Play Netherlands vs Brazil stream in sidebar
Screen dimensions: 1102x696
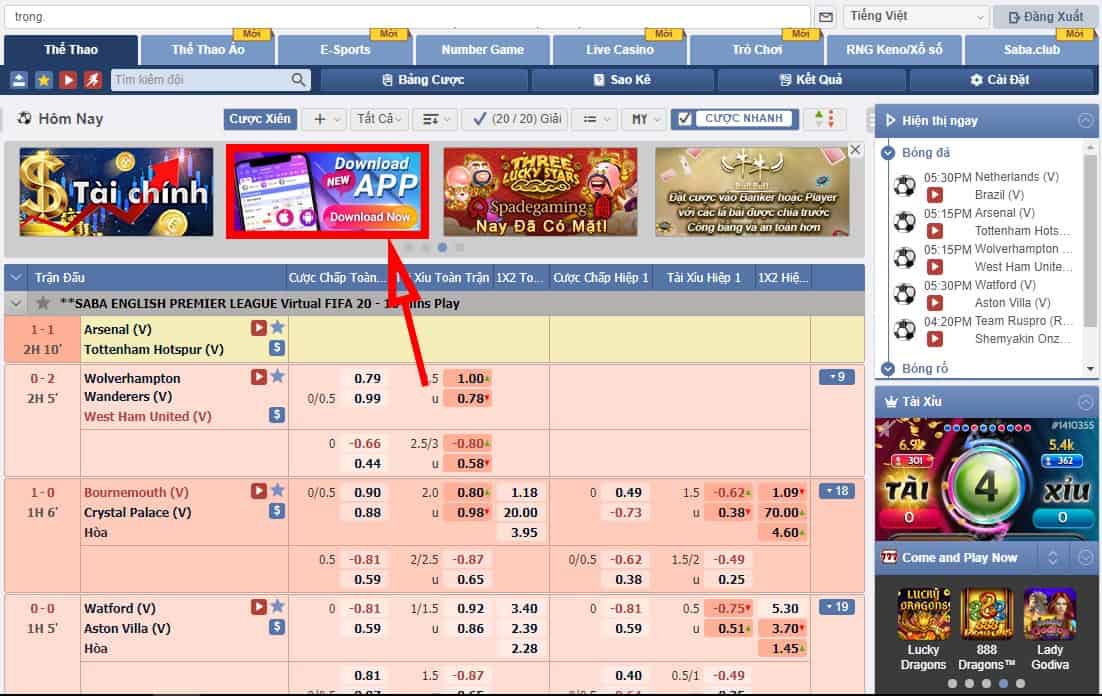[x=934, y=195]
